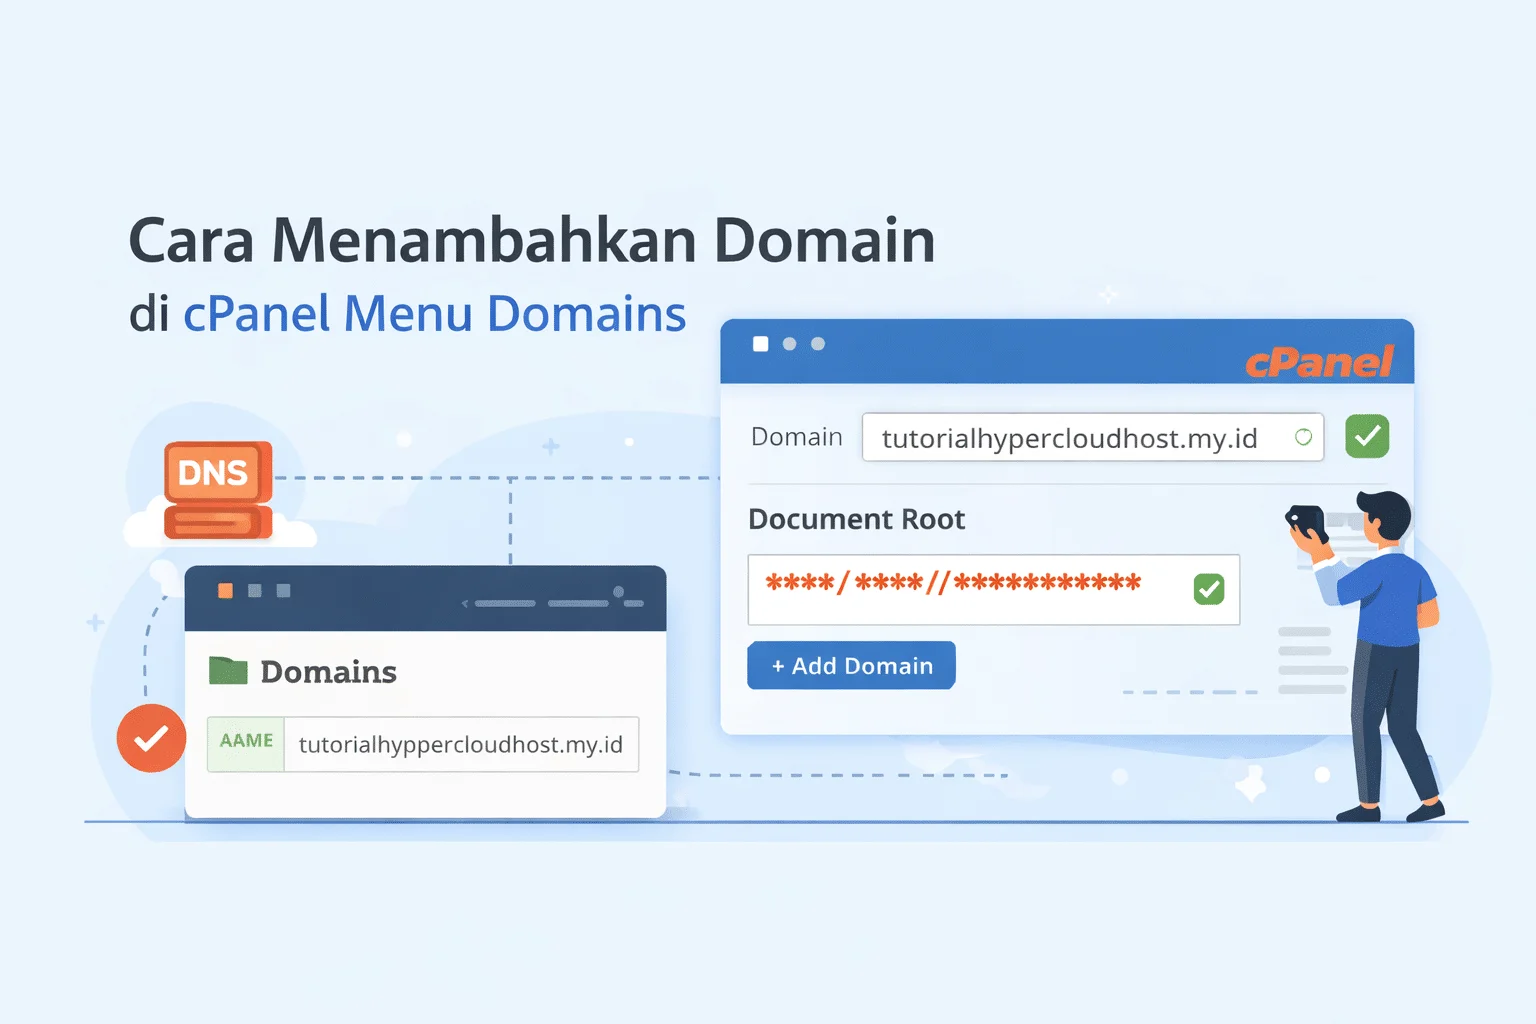
Task: Click the orange DNS server icon
Action: coord(218,490)
